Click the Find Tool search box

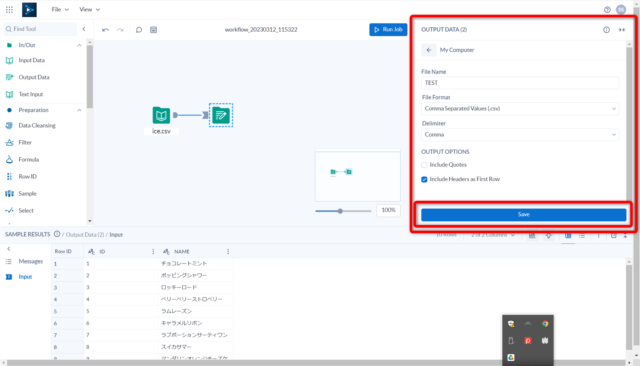40,29
